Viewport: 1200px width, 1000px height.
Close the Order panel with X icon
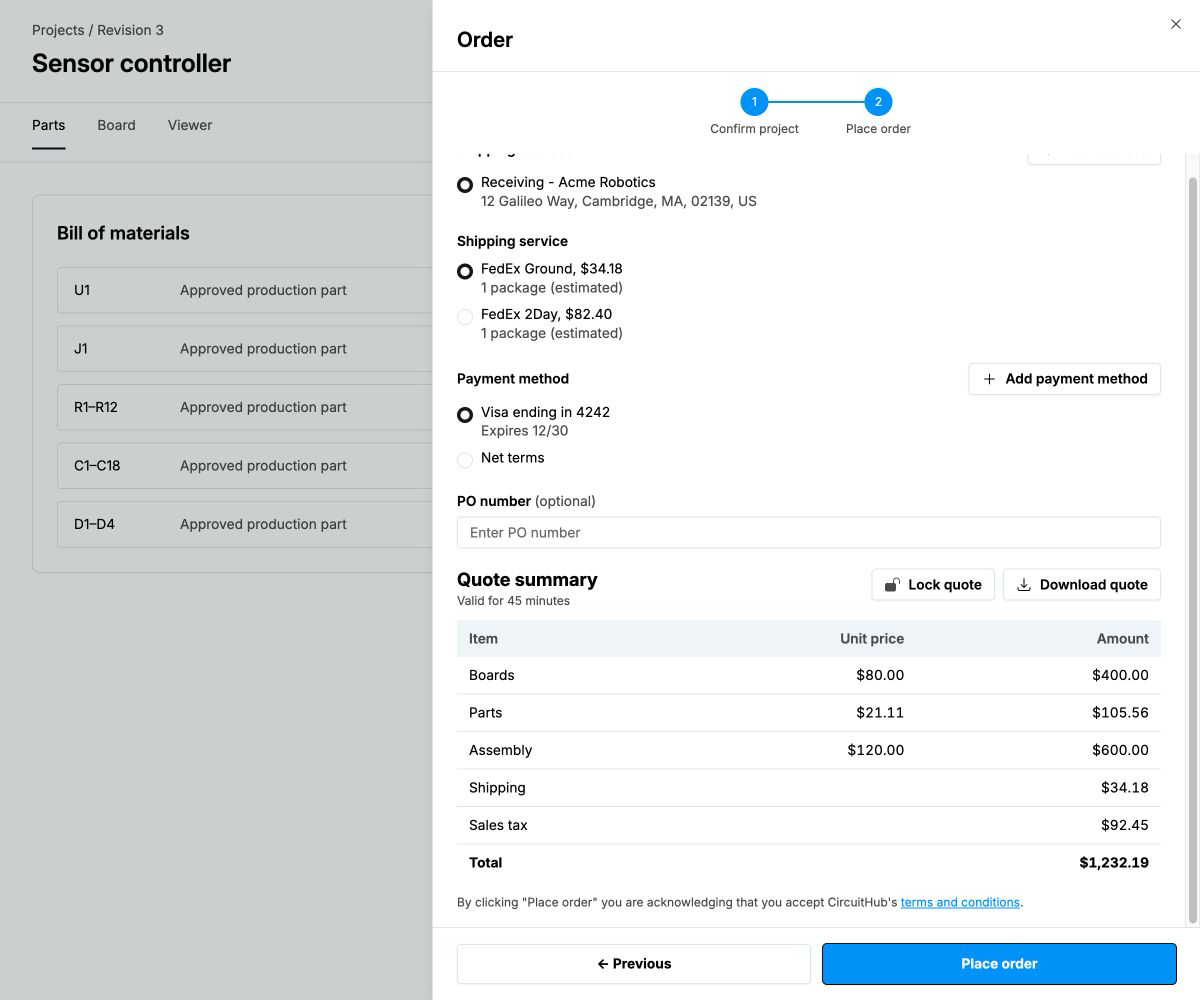click(1175, 24)
